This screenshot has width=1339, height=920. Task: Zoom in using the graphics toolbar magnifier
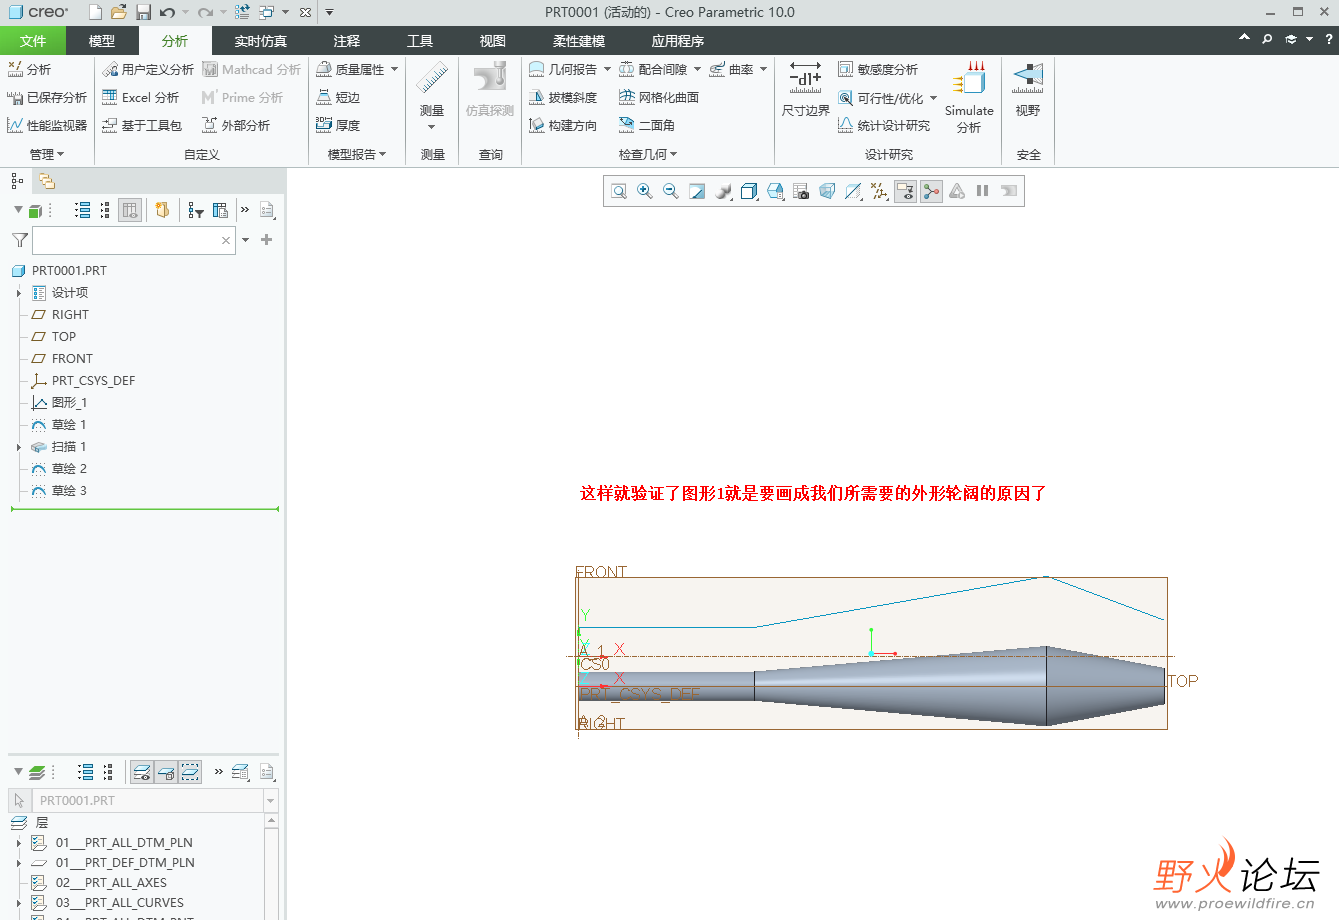pos(645,191)
